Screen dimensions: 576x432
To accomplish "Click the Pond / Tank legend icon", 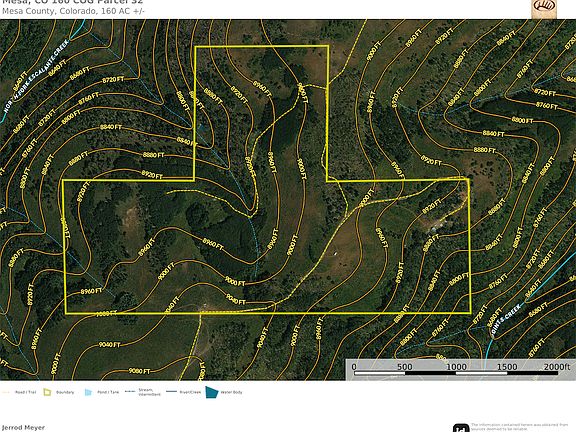I will 88,392.
